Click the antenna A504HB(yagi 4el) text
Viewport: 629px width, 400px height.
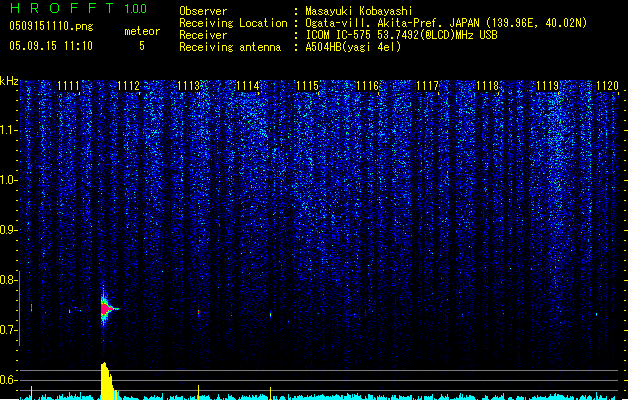[x=353, y=47]
